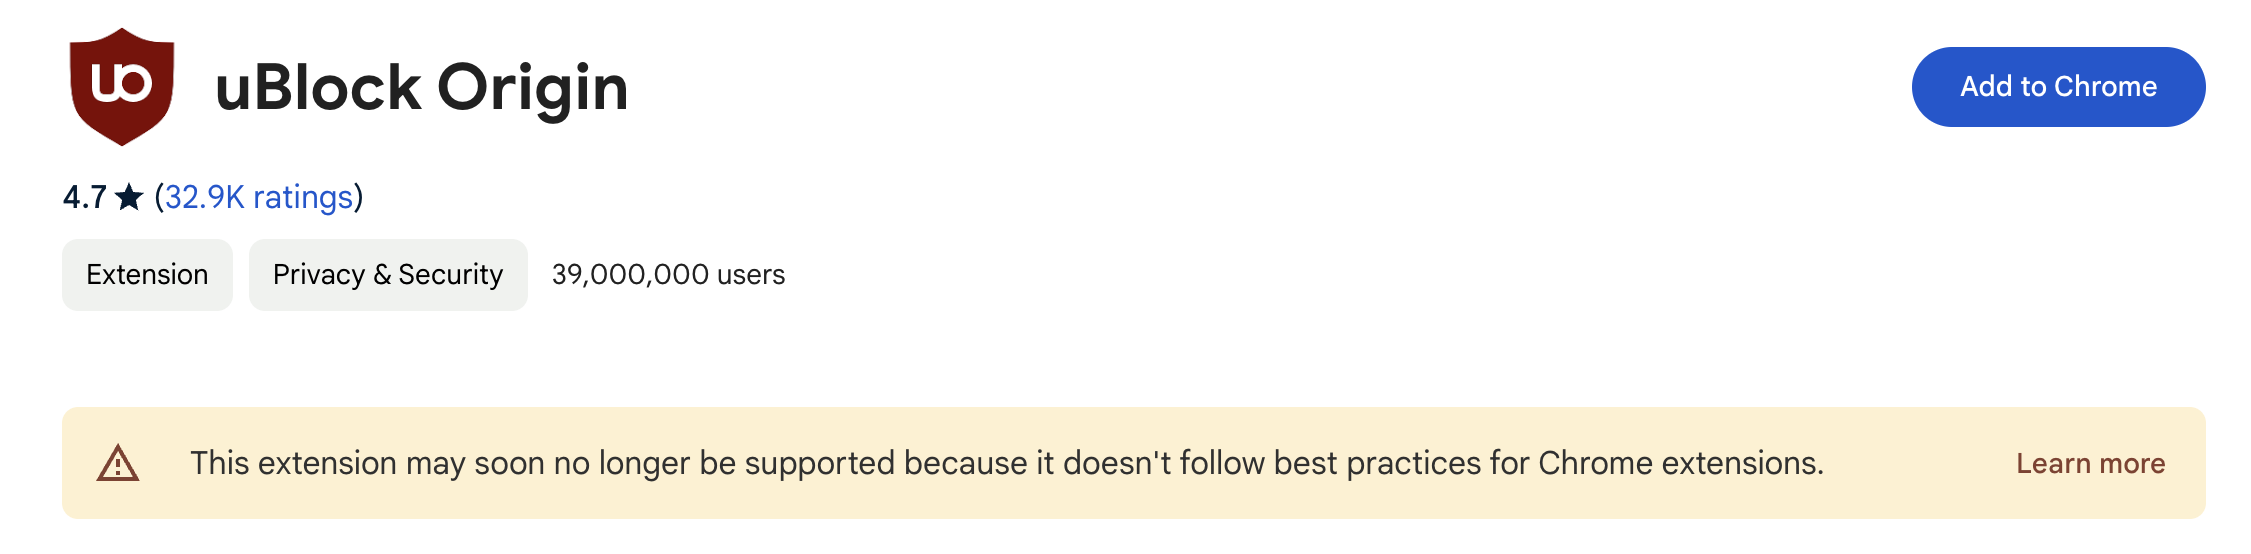Click the unsupported extension warning message
This screenshot has width=2251, height=554.
pyautogui.click(x=1007, y=463)
